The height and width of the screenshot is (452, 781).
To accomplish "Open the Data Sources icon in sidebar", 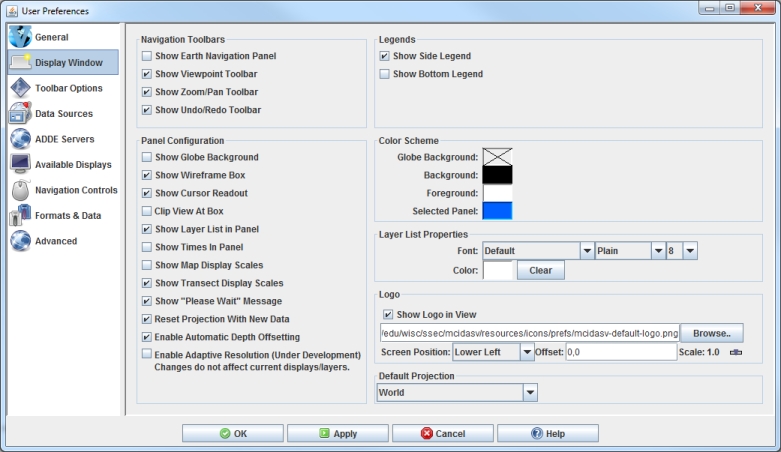I will 20,114.
